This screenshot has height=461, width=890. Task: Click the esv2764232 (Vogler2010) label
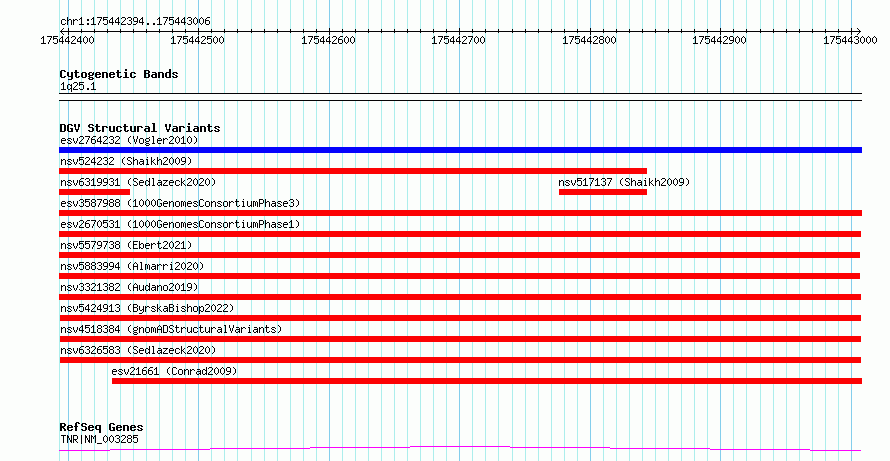(x=129, y=140)
